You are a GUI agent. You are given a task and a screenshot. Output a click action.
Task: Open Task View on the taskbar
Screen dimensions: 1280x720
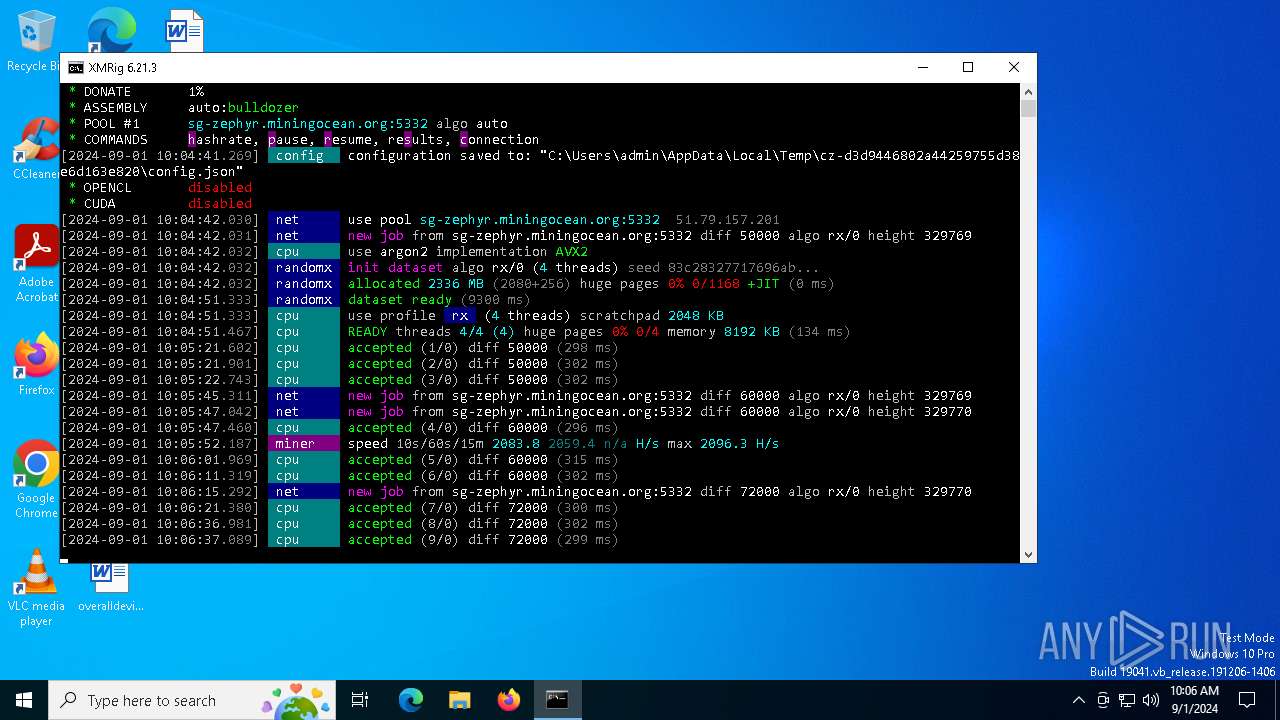coord(360,700)
